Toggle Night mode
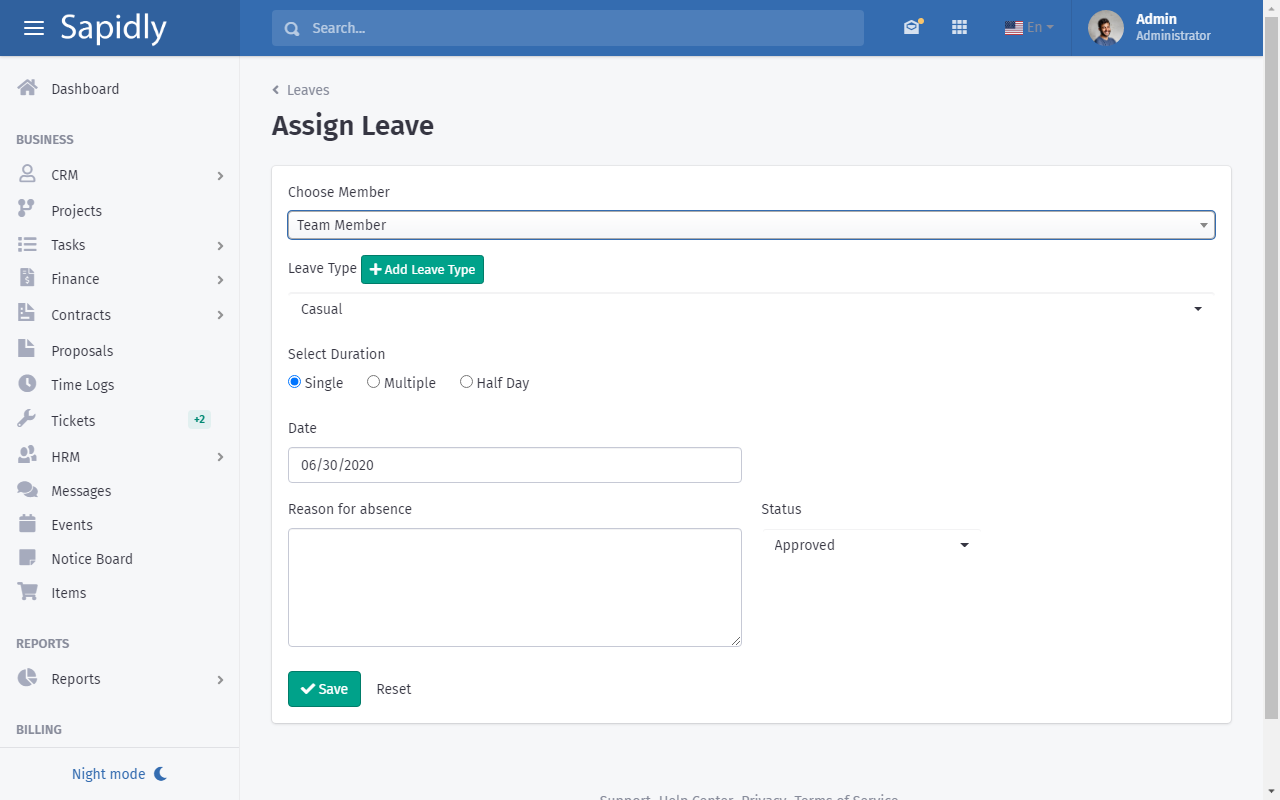Viewport: 1280px width, 800px height. [119, 774]
